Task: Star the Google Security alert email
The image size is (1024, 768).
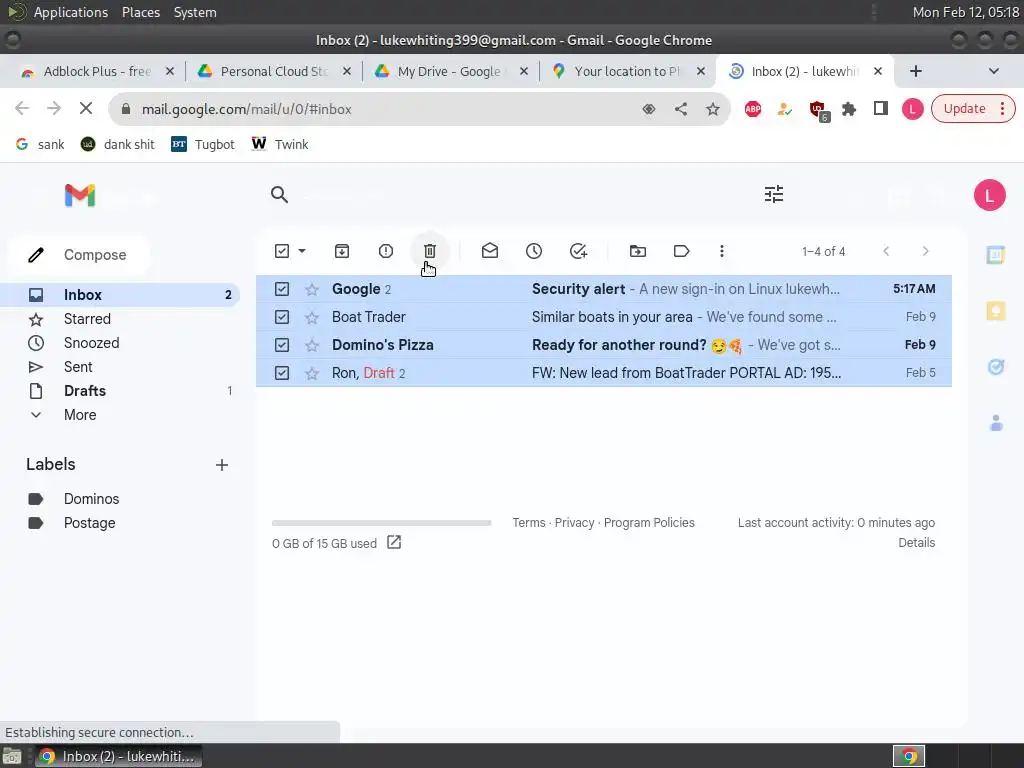Action: [x=312, y=289]
